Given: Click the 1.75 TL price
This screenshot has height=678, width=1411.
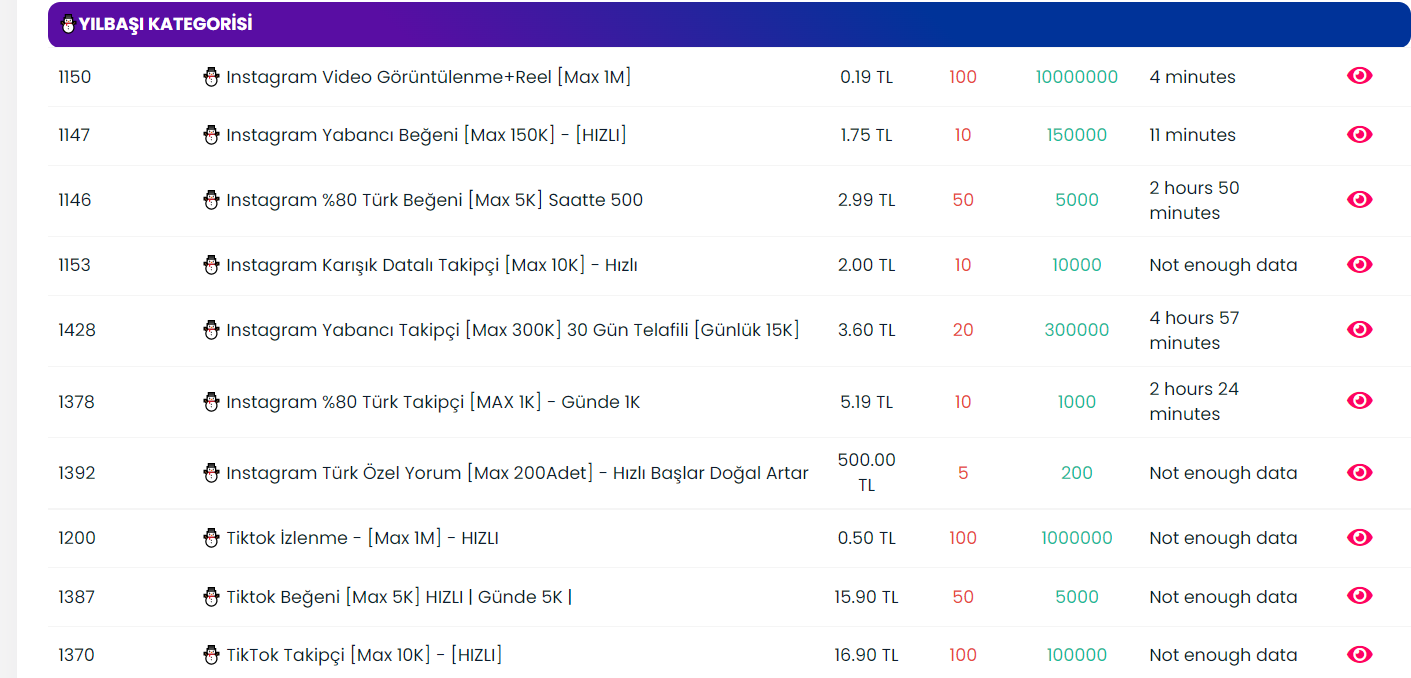Looking at the screenshot, I should (866, 135).
